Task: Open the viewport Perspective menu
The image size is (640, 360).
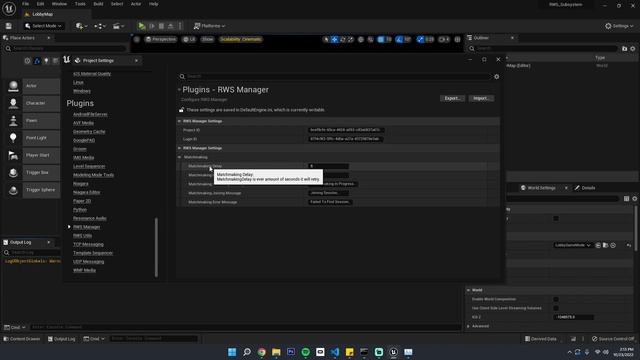Action: (x=161, y=39)
